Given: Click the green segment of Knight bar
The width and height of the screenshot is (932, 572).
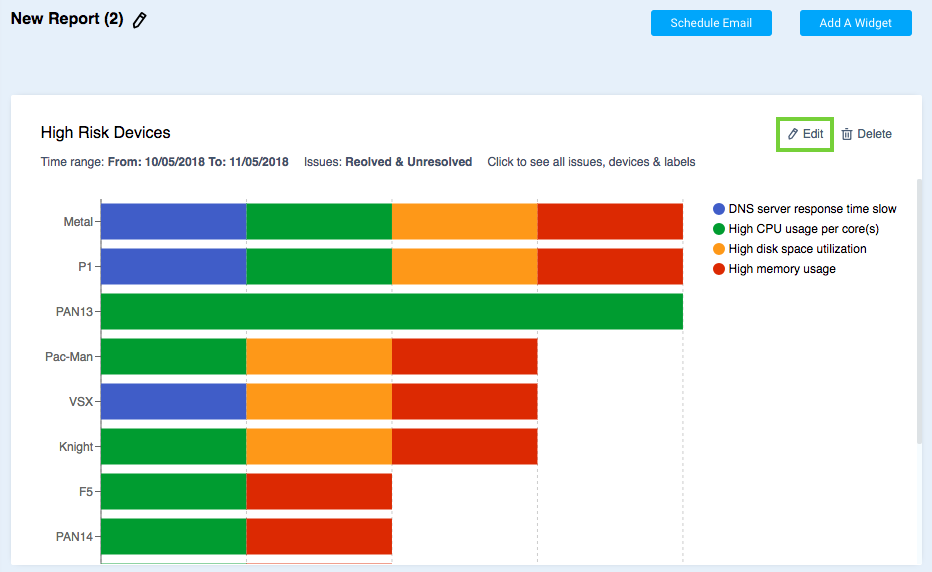Looking at the screenshot, I should (x=173, y=446).
